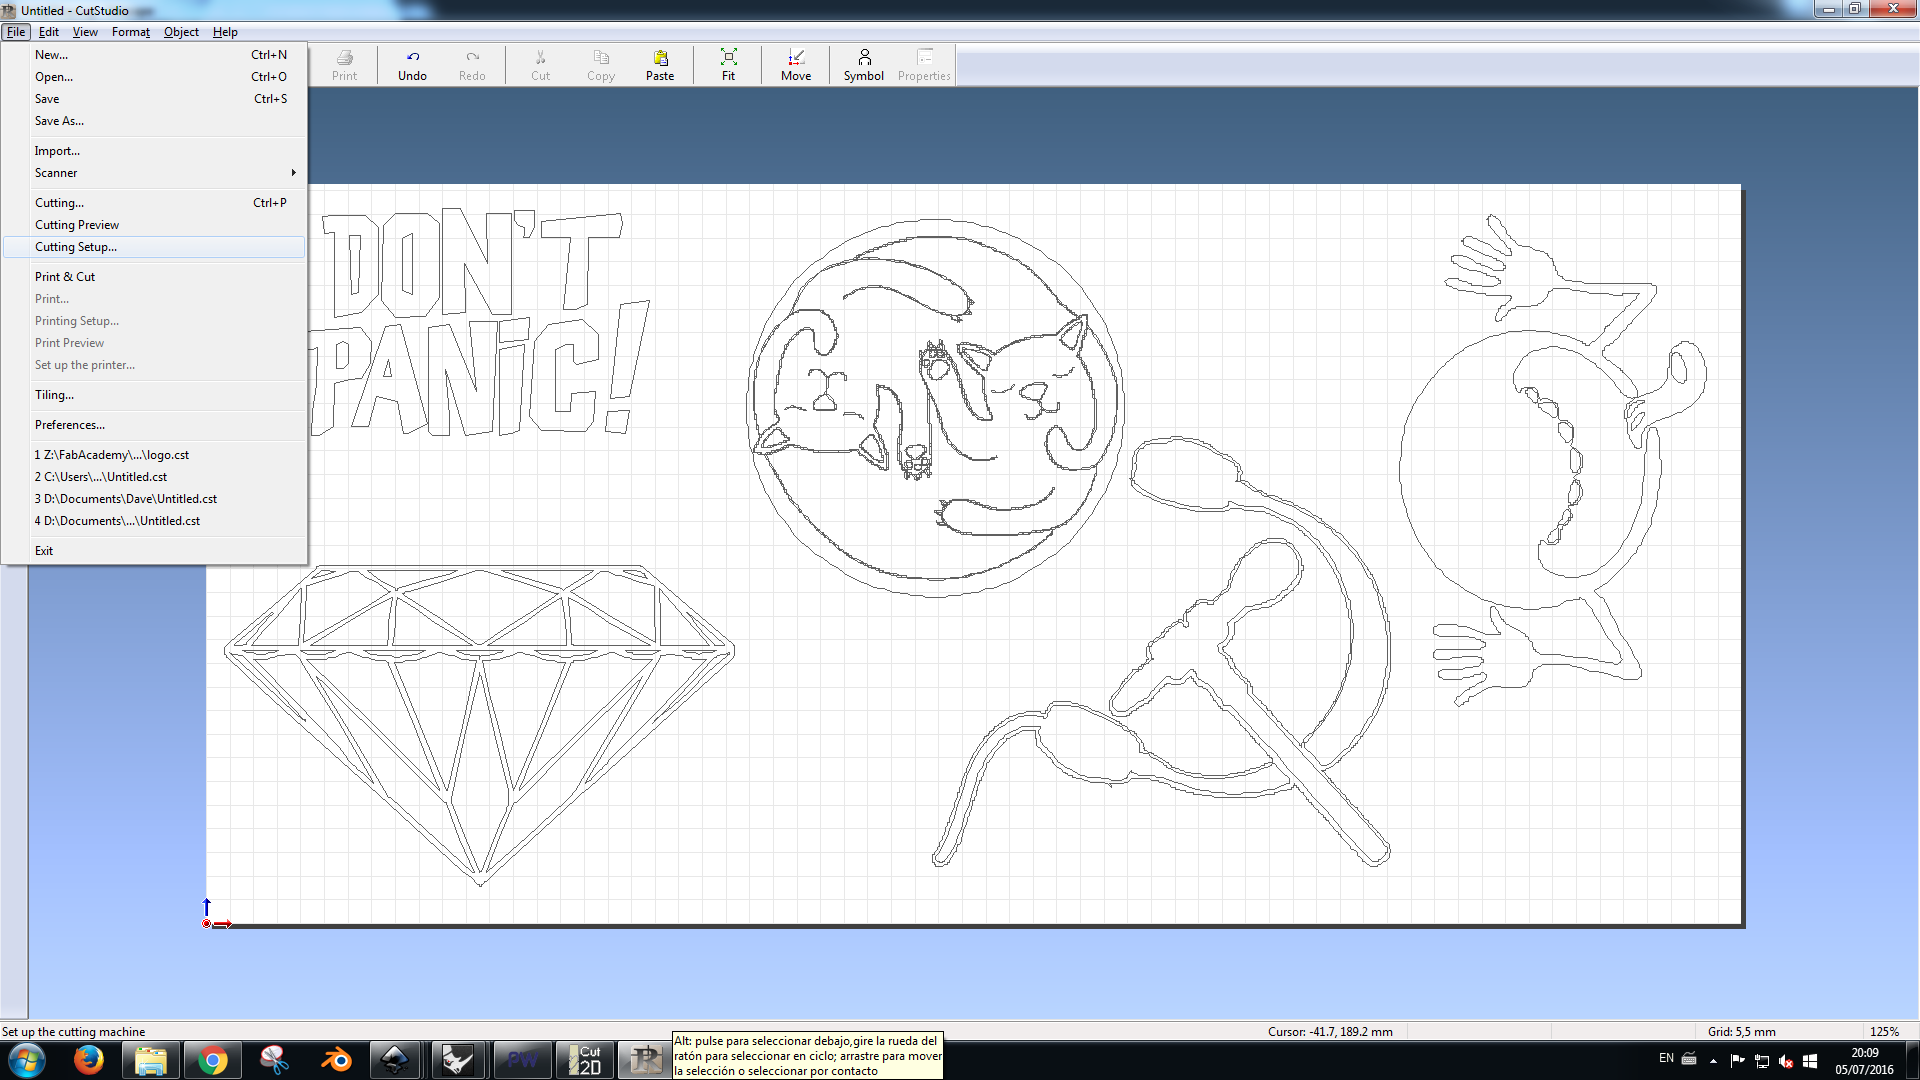Click the DON'T PANIC! outline artwork
The image size is (1920, 1080).
click(480, 323)
